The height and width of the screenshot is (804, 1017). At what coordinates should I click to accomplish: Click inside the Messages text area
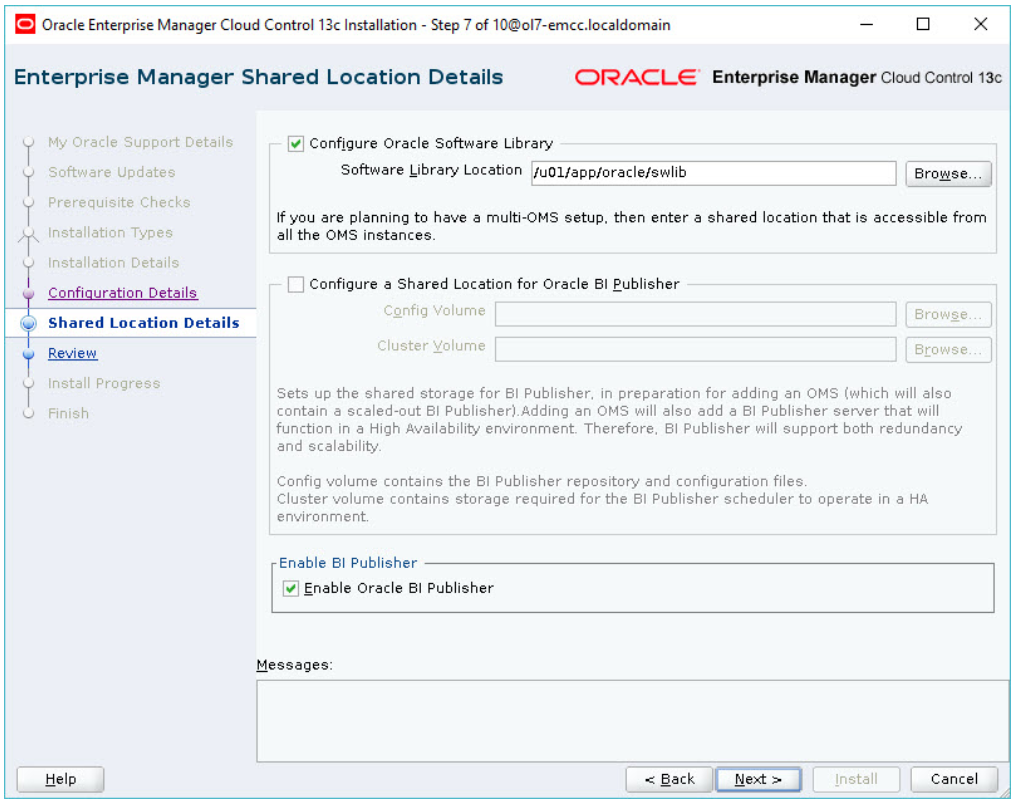tap(633, 721)
